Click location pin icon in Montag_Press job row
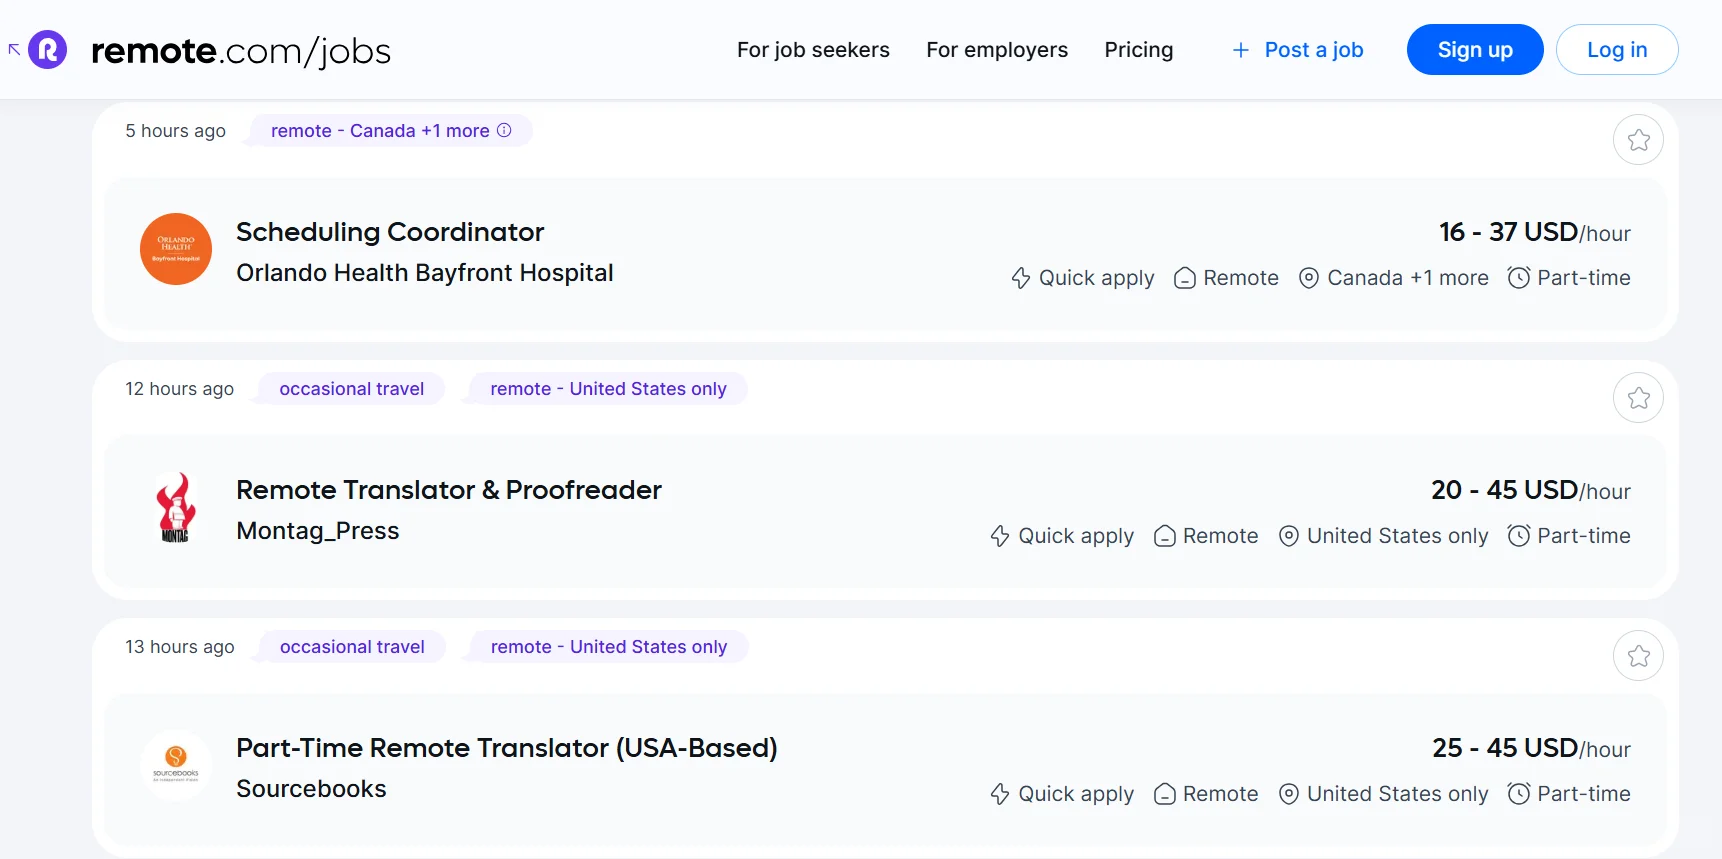Screen dimensions: 1722x859 click(1289, 536)
